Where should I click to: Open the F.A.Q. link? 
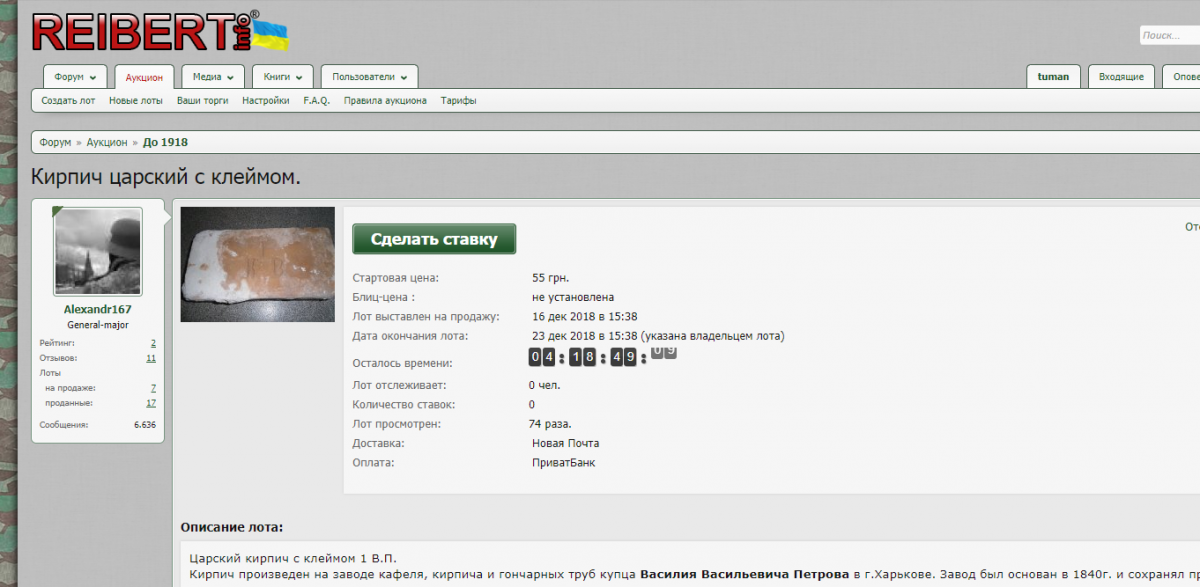point(316,101)
